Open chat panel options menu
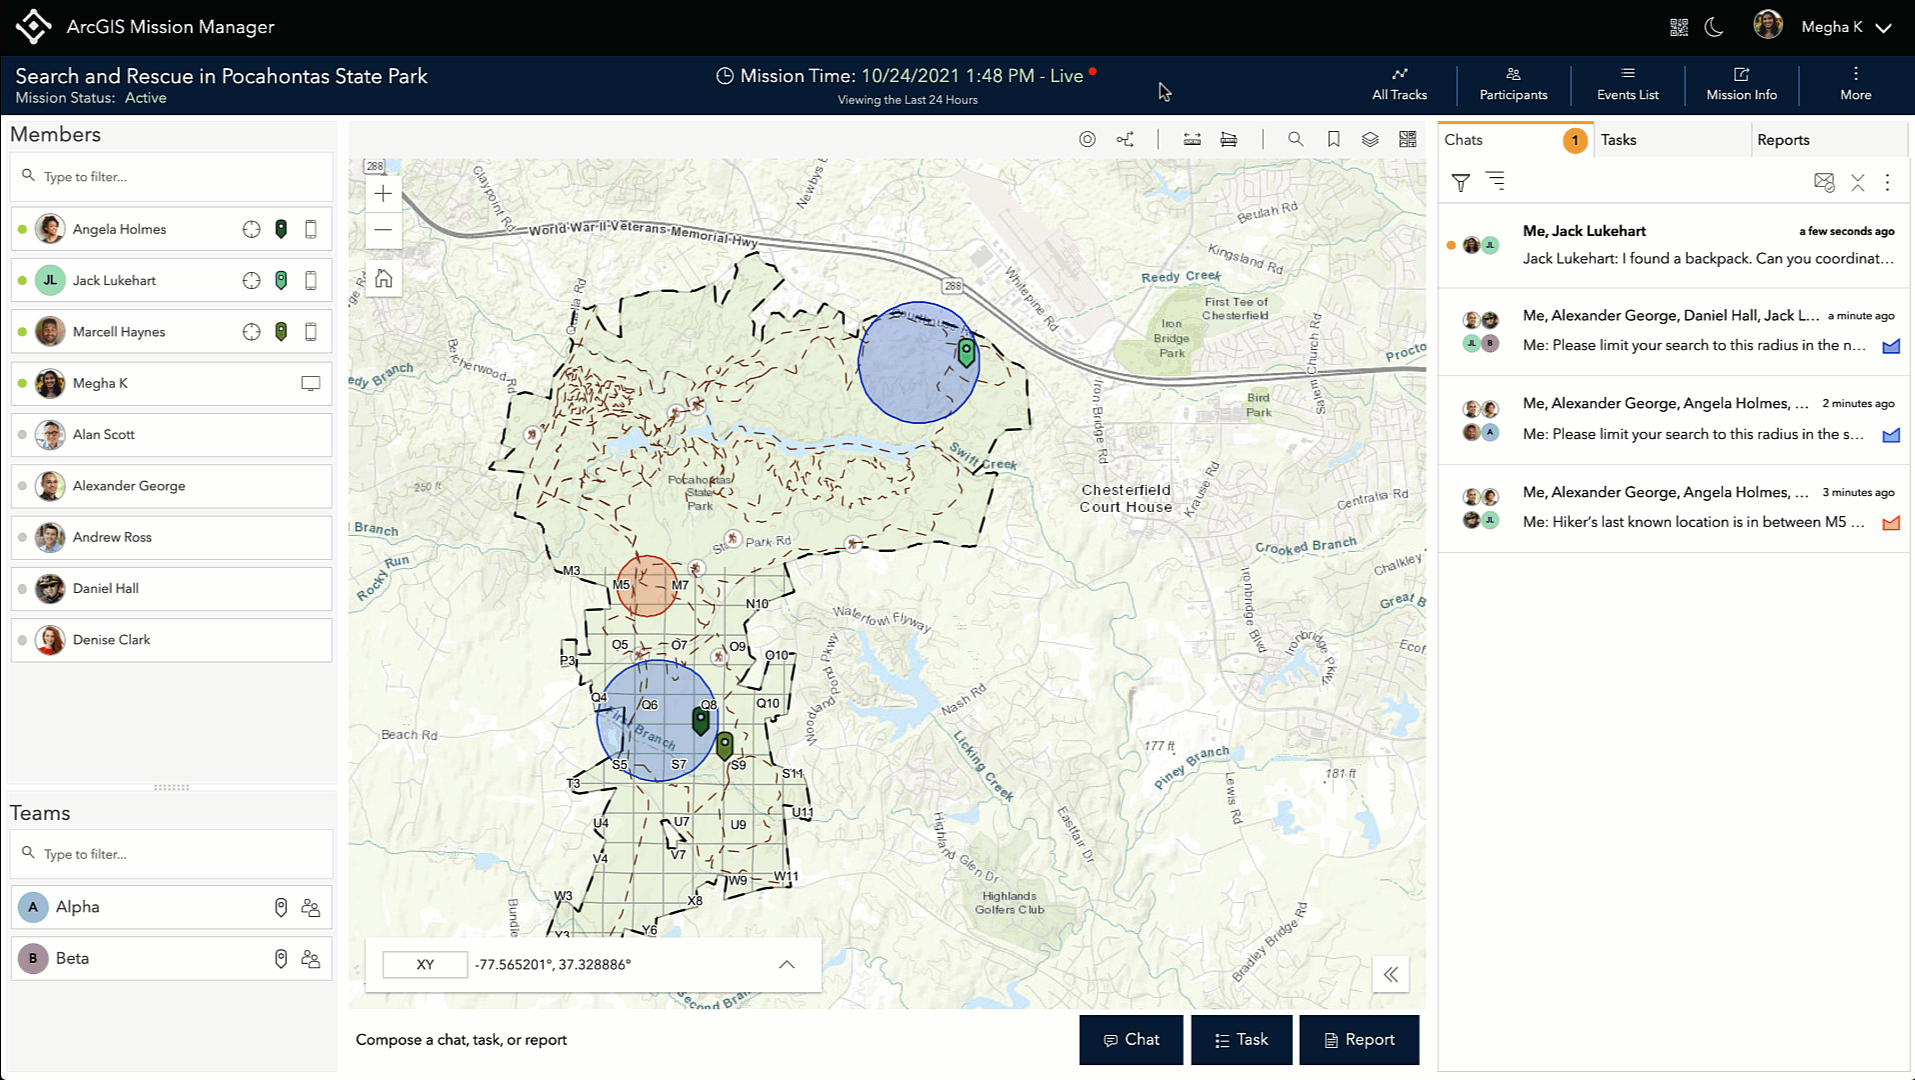The width and height of the screenshot is (1915, 1080). [1887, 182]
